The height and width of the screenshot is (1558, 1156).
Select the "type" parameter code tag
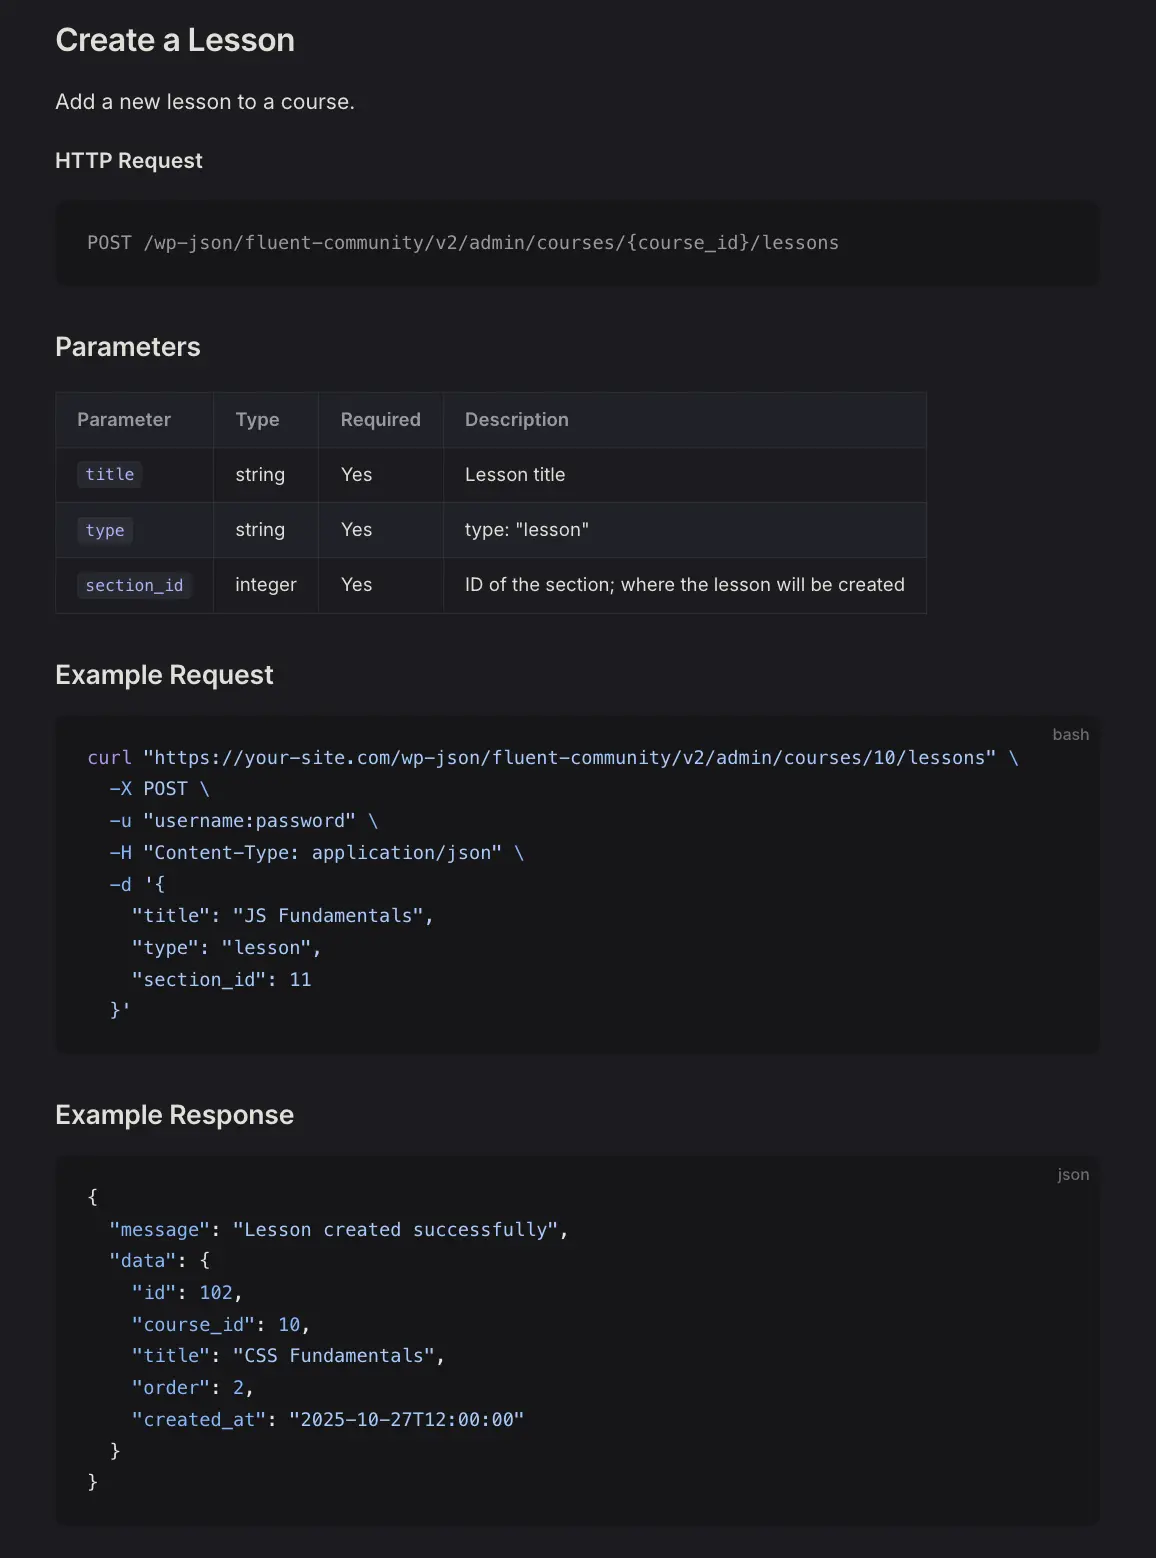(x=105, y=530)
